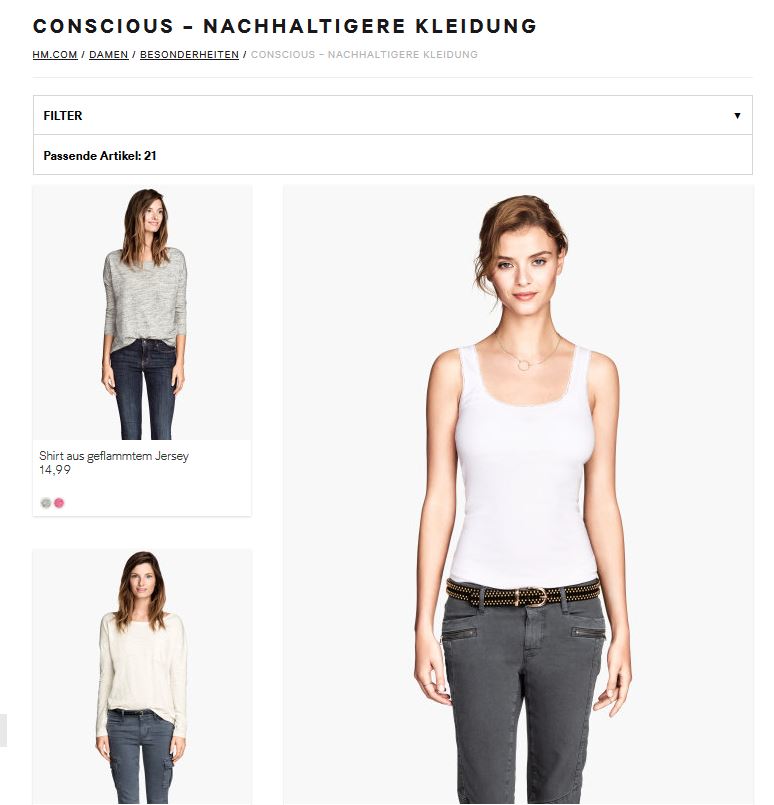The height and width of the screenshot is (805, 774).
Task: Open the large white tank top image
Action: (518, 495)
